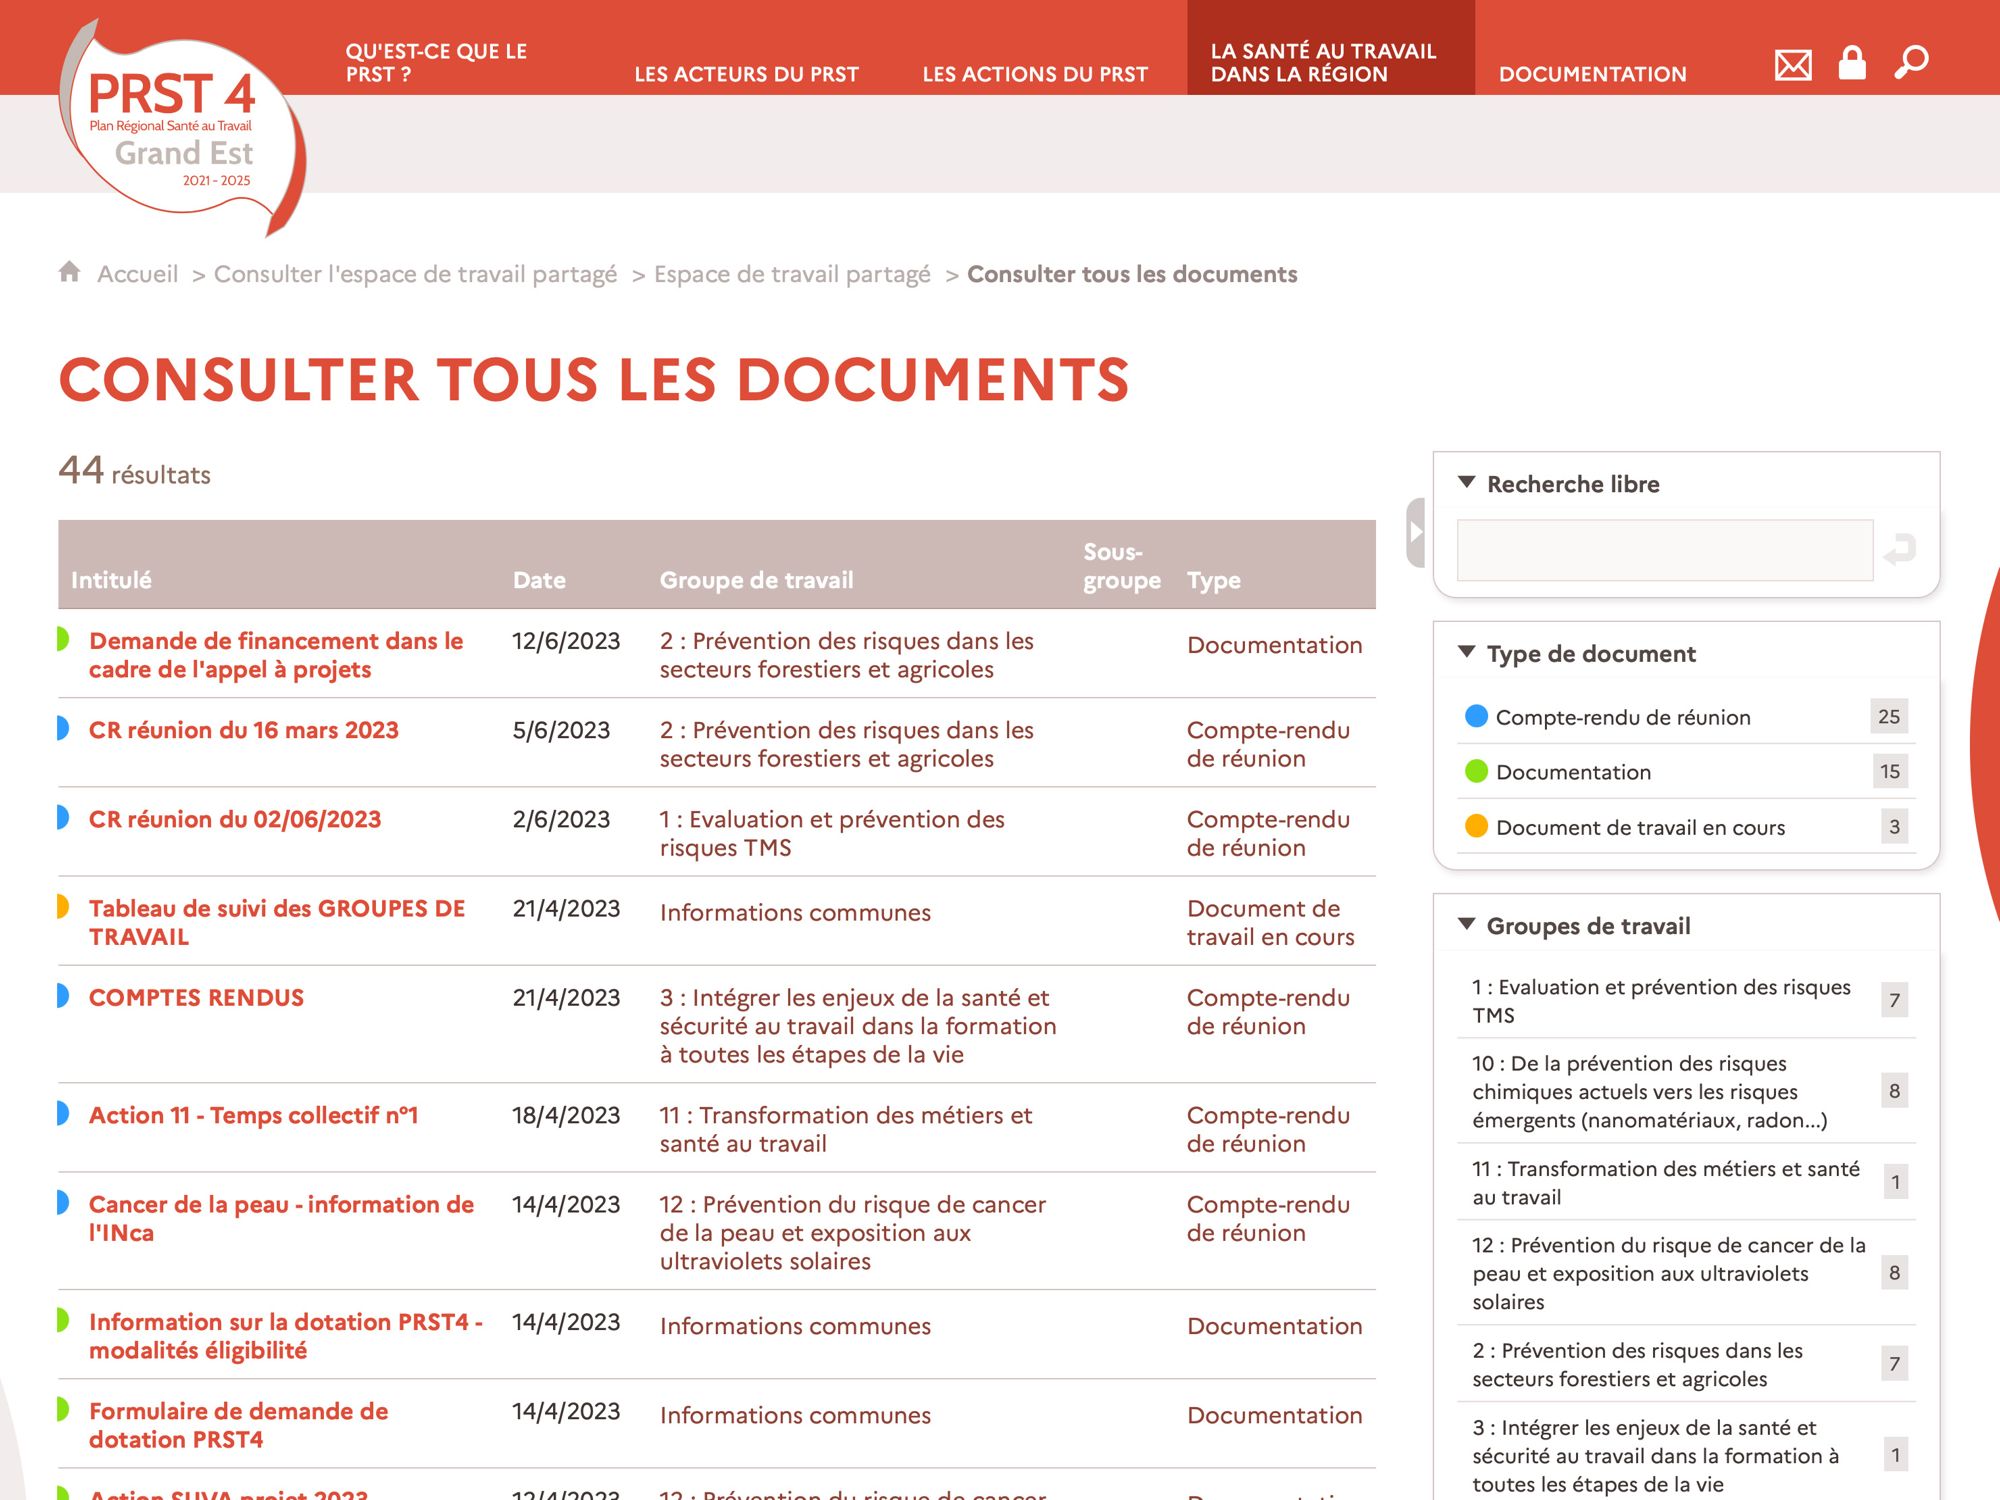Open Les Acteurs du PRST menu
This screenshot has width=2000, height=1500.
(746, 74)
